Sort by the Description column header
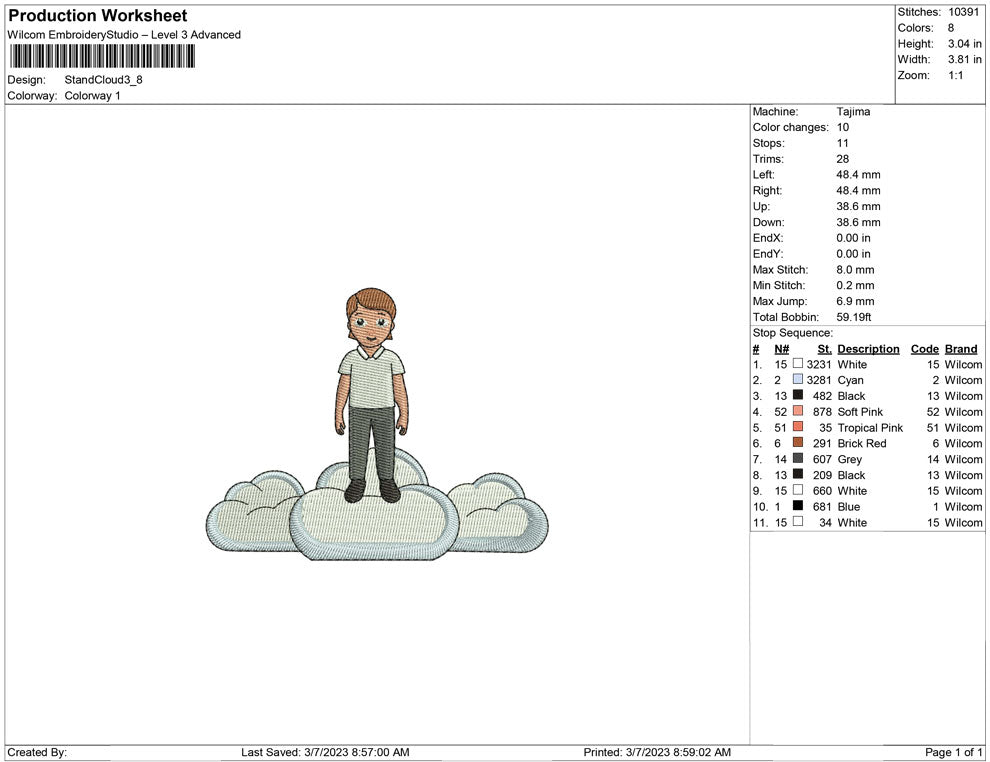 868,348
